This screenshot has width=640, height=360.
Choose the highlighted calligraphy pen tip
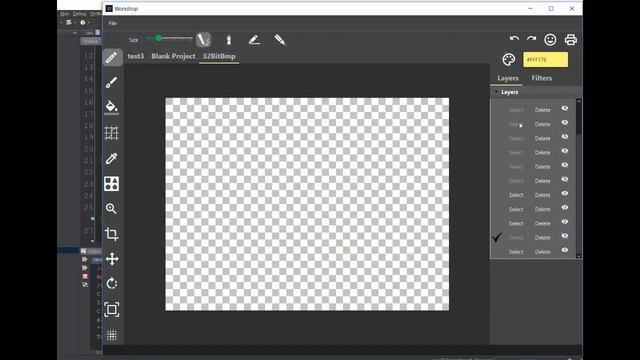tap(203, 40)
